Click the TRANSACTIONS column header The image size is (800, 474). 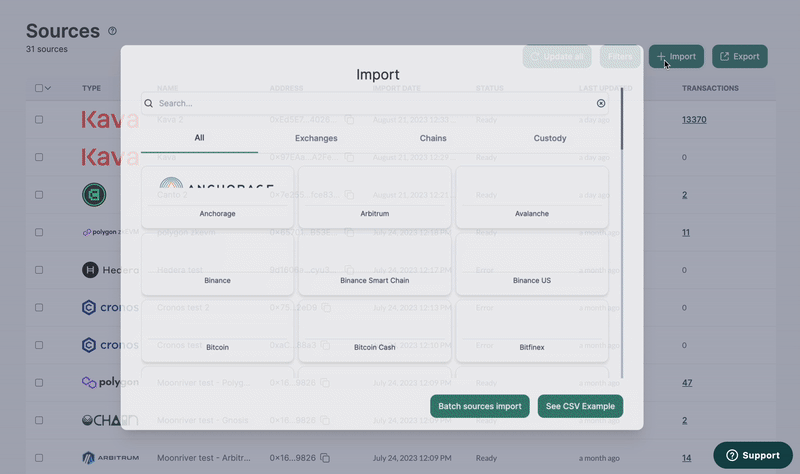710,88
